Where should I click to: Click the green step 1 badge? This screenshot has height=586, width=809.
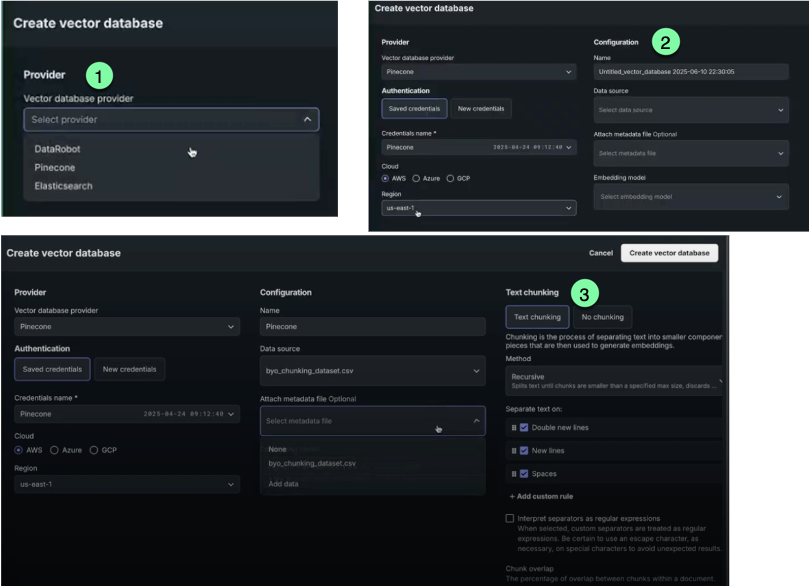tap(97, 75)
